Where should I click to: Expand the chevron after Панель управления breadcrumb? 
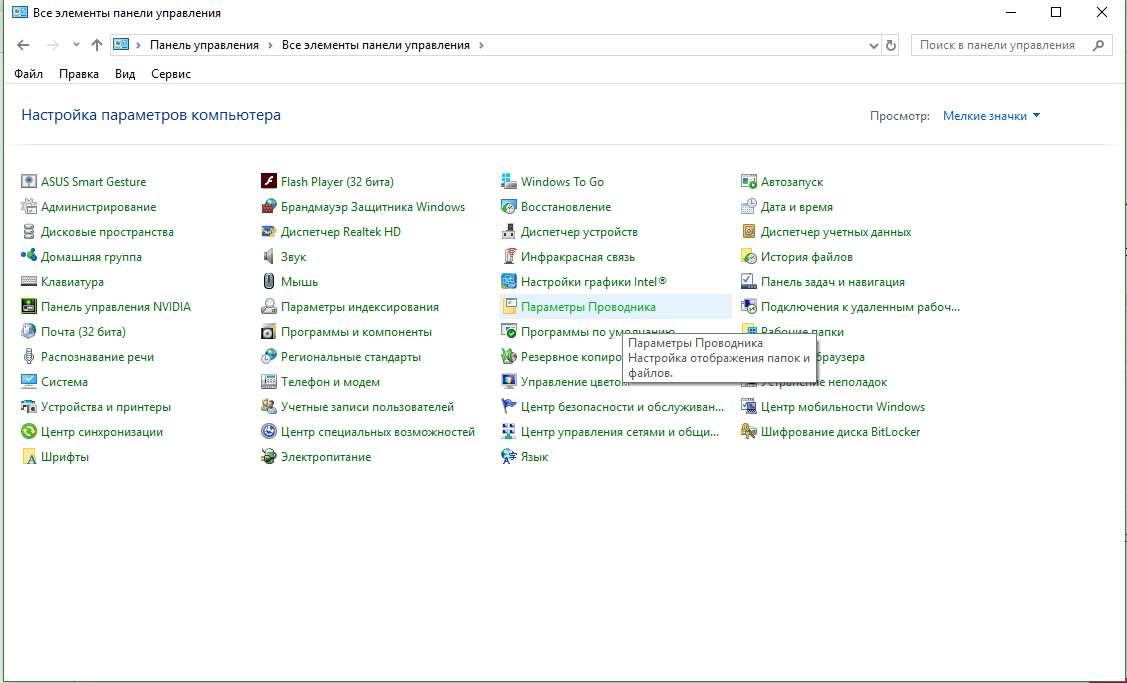(x=270, y=45)
